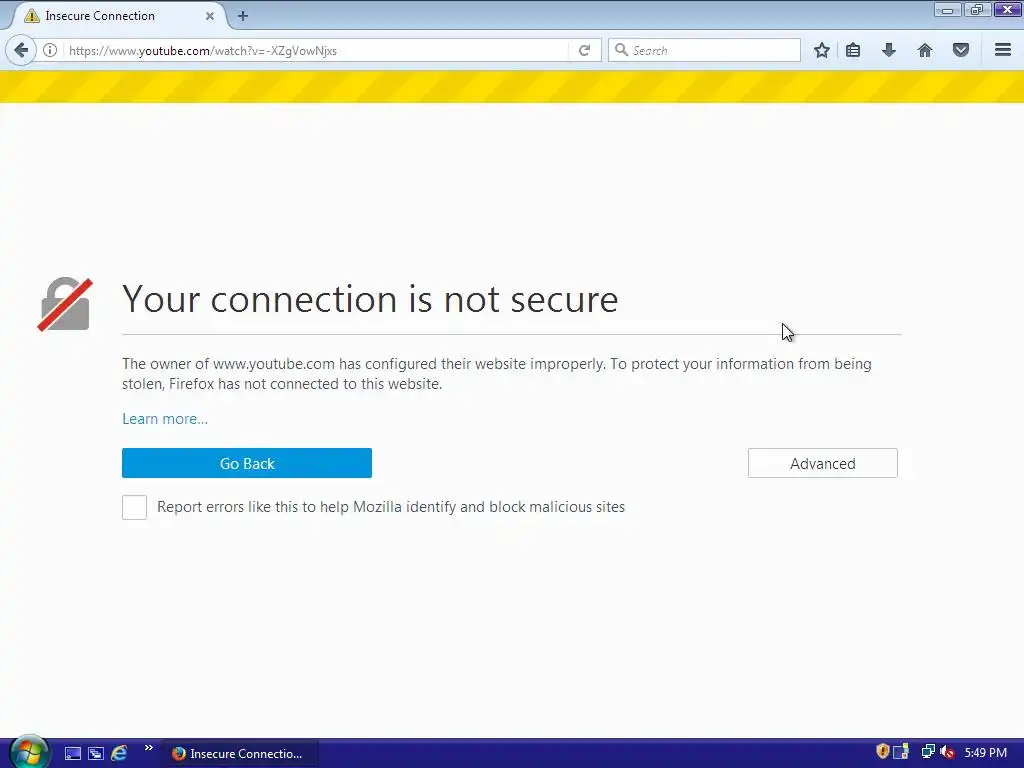Open Windows Security shield tray icon
The image size is (1024, 768).
point(882,752)
